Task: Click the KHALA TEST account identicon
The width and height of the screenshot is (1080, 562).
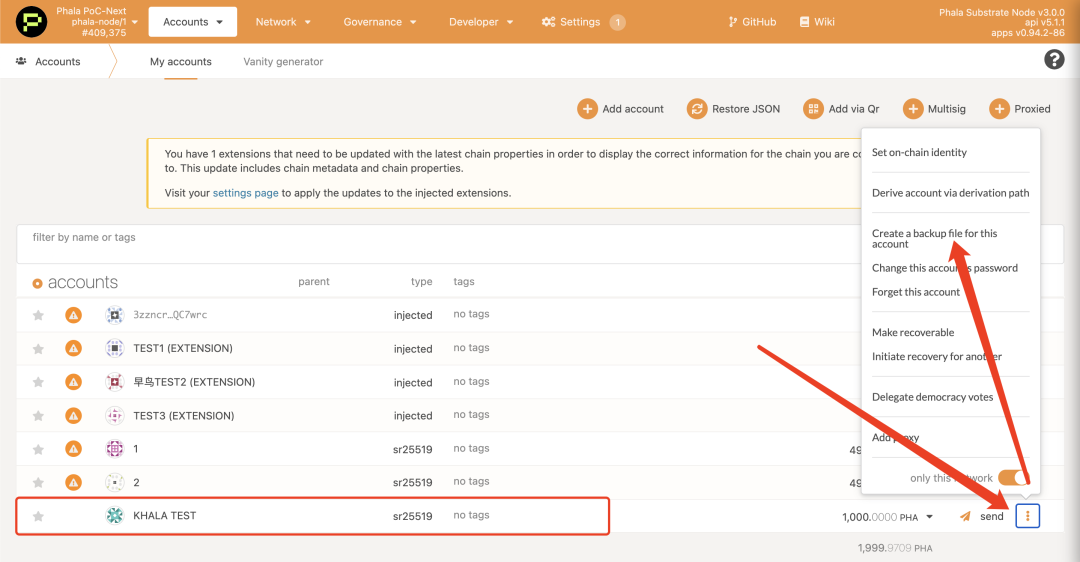Action: [114, 516]
